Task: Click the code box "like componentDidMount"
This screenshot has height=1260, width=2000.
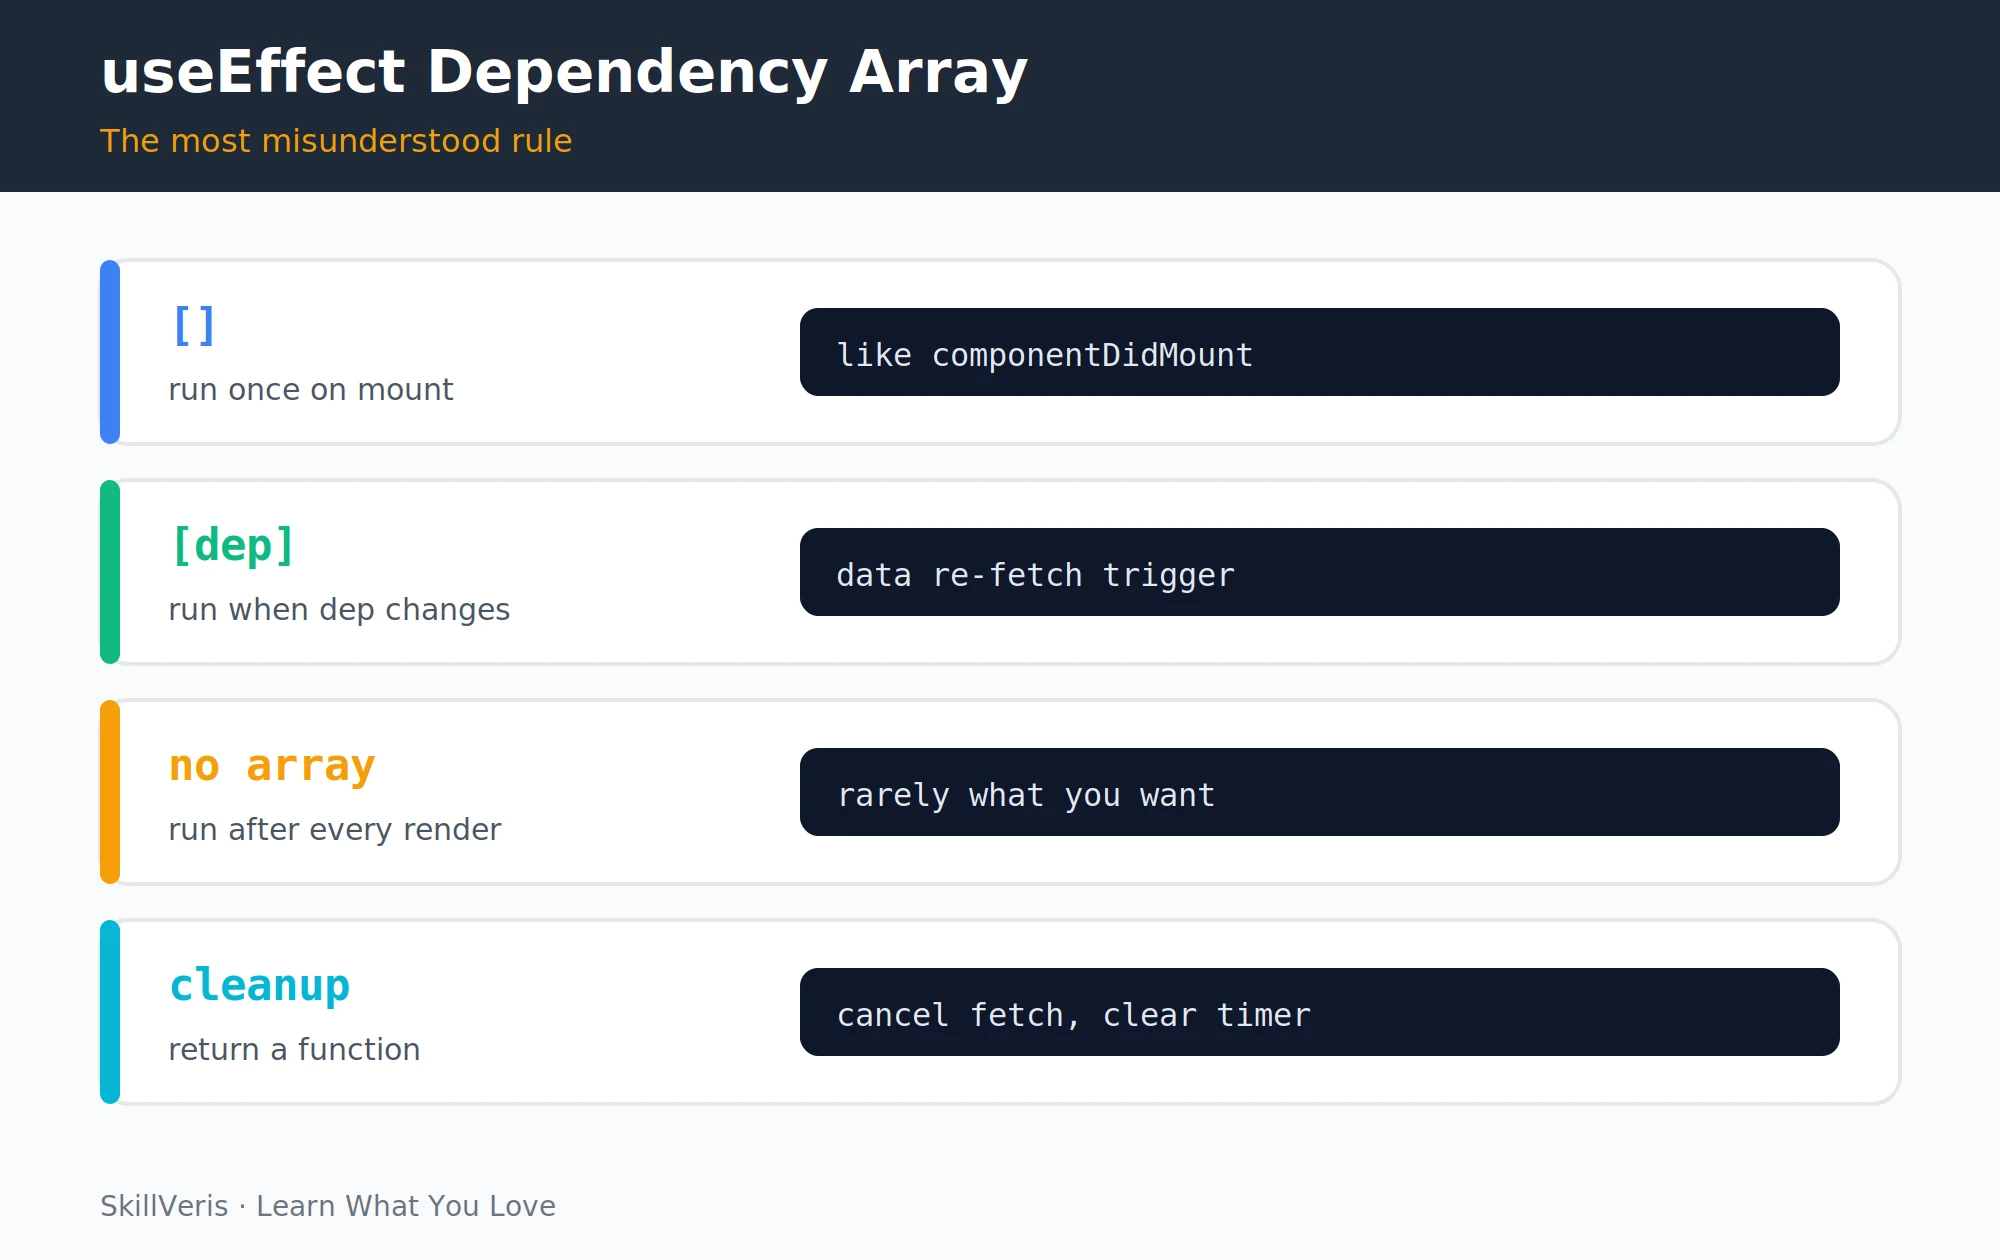Action: (x=1320, y=352)
